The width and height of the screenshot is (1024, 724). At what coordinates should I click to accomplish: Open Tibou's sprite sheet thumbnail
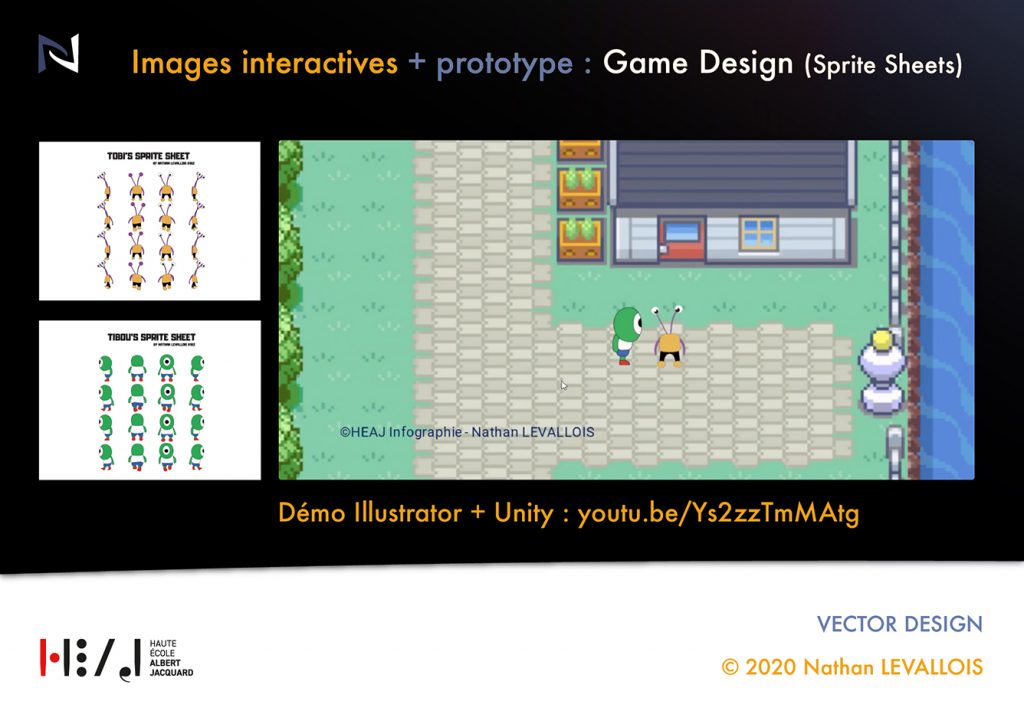[x=150, y=400]
